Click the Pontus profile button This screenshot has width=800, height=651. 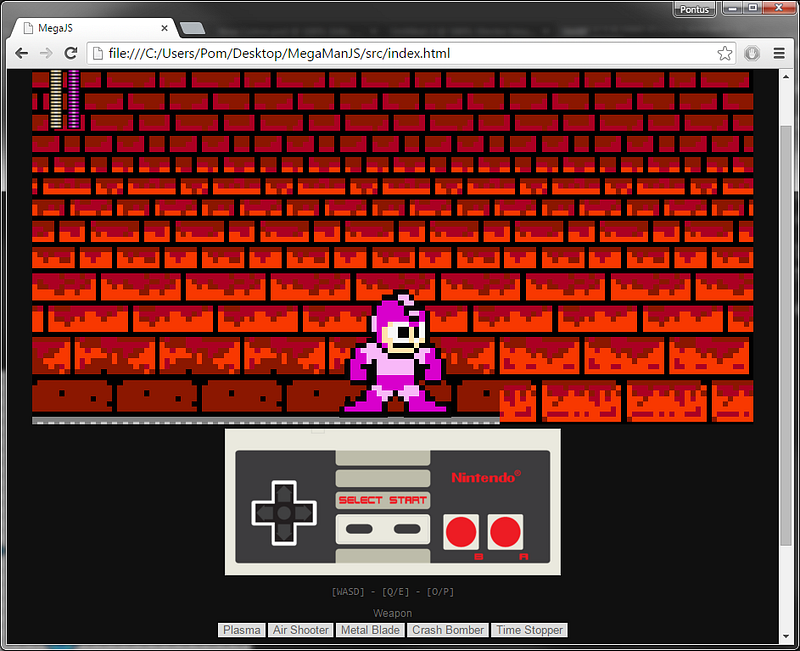[x=694, y=9]
